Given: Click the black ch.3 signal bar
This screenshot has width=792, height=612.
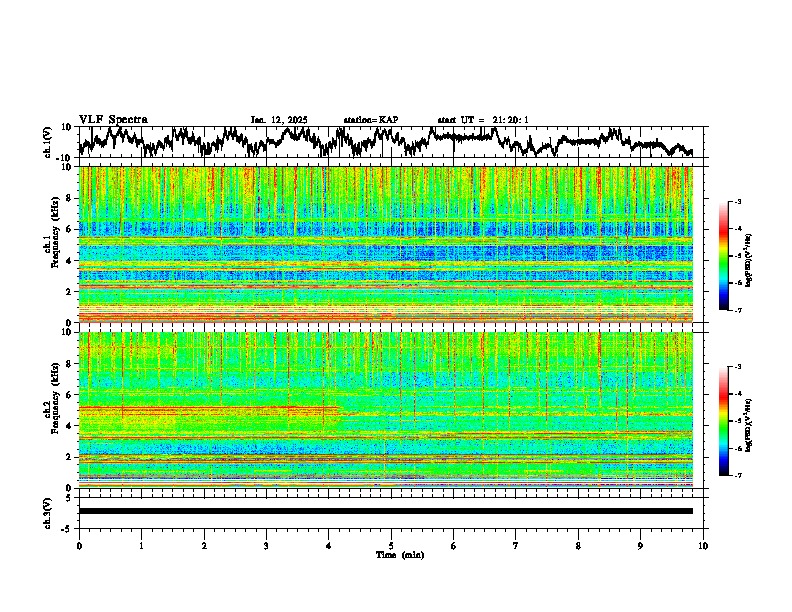Looking at the screenshot, I should [x=386, y=511].
